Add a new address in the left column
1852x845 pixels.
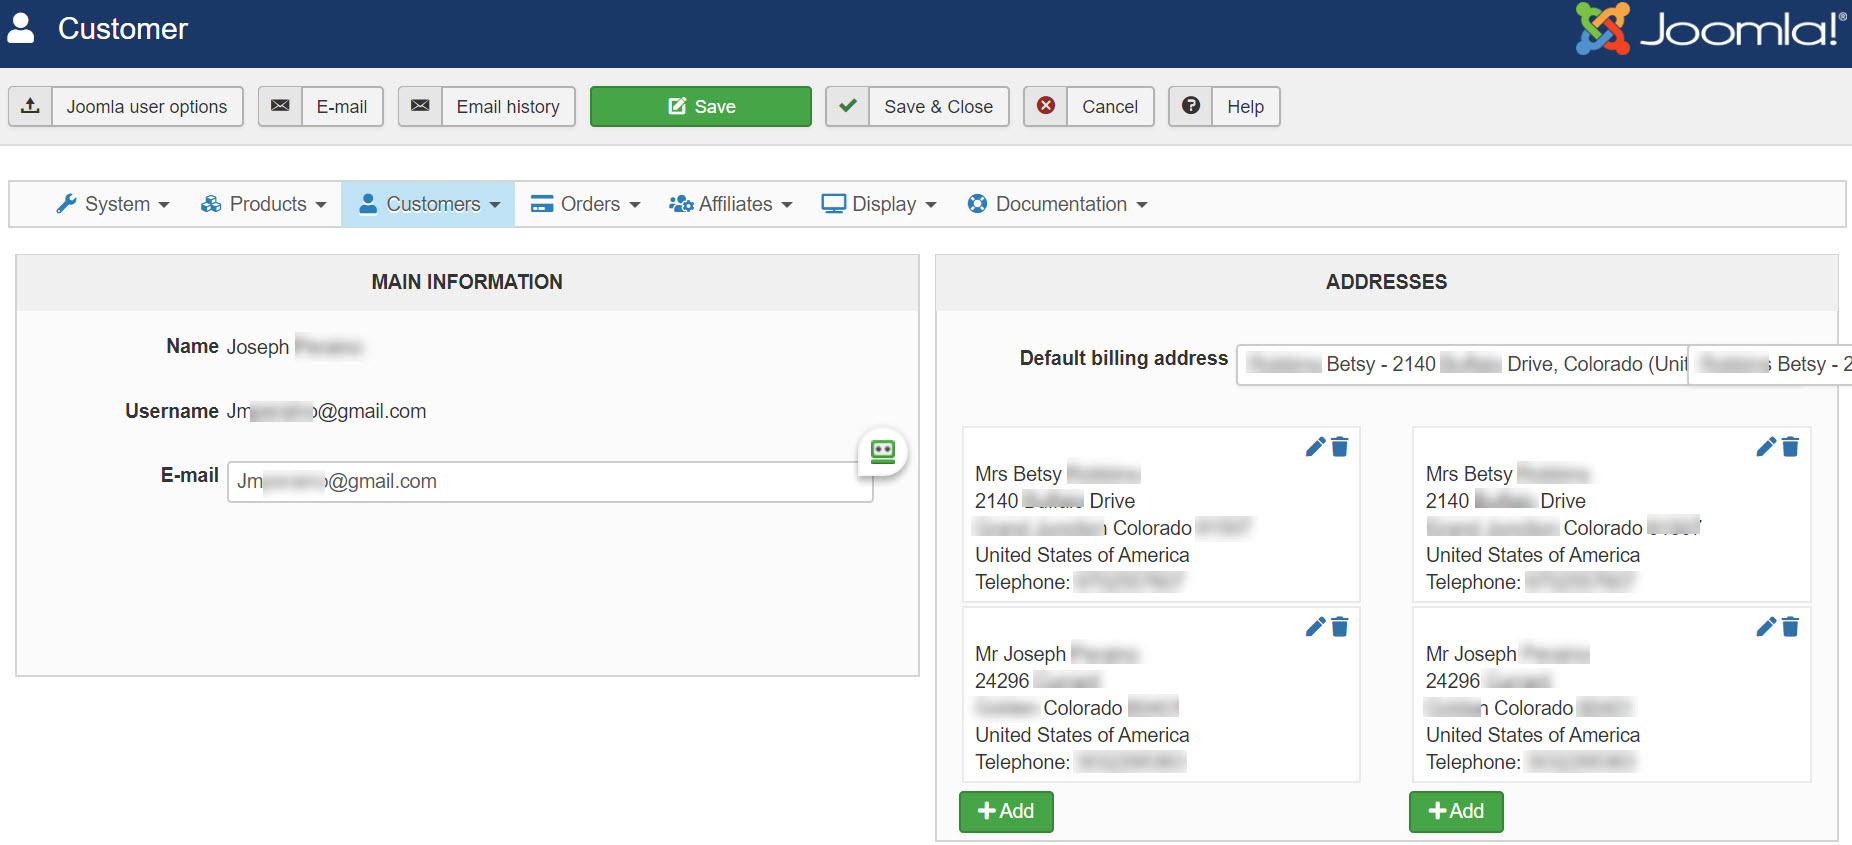point(1006,811)
